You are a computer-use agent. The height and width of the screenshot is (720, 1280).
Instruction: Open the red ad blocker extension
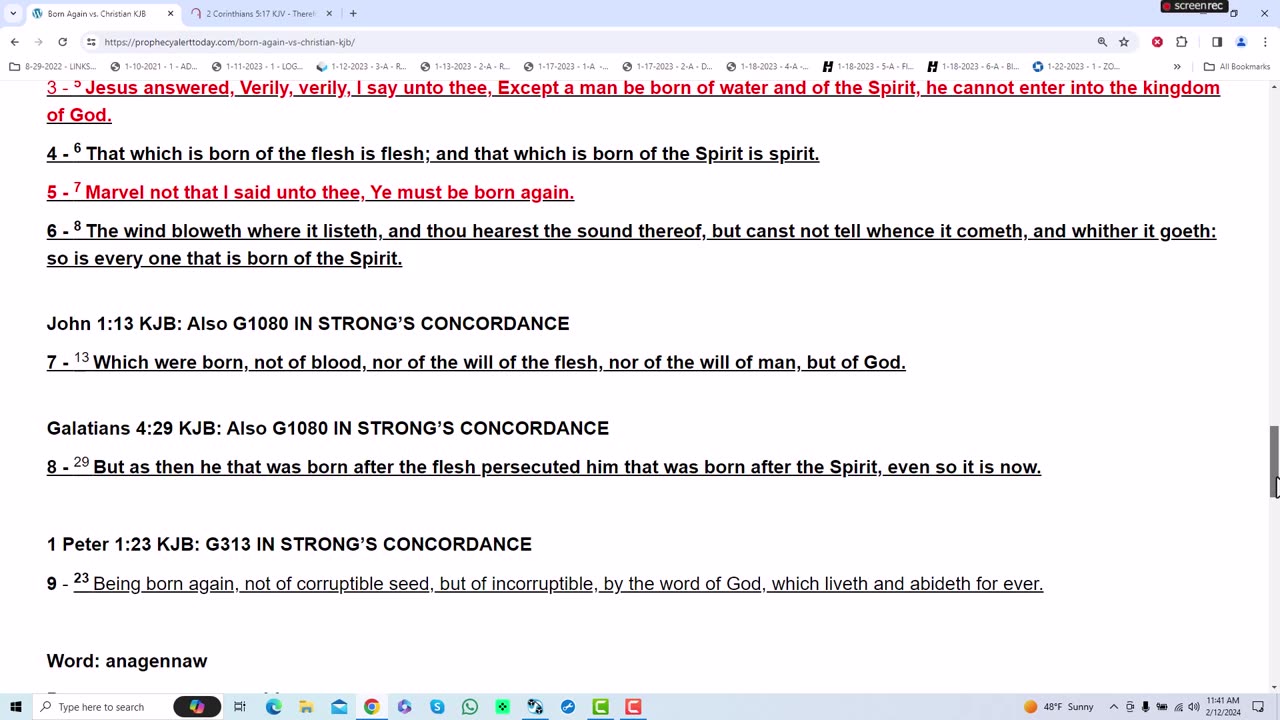tap(1157, 42)
